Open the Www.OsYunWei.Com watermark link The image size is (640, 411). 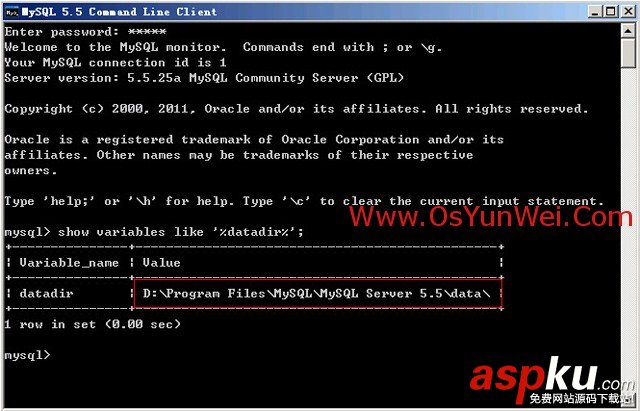point(490,217)
